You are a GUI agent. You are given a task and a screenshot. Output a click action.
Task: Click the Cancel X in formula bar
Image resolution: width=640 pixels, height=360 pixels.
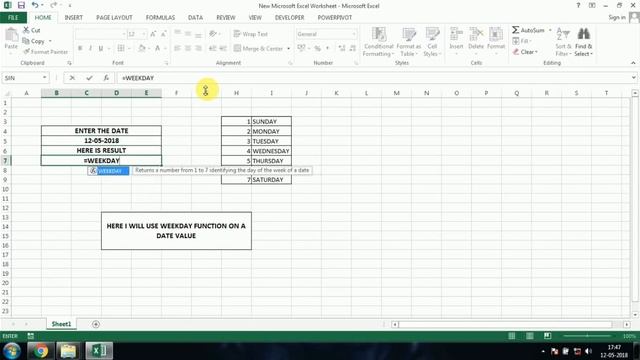(72, 78)
